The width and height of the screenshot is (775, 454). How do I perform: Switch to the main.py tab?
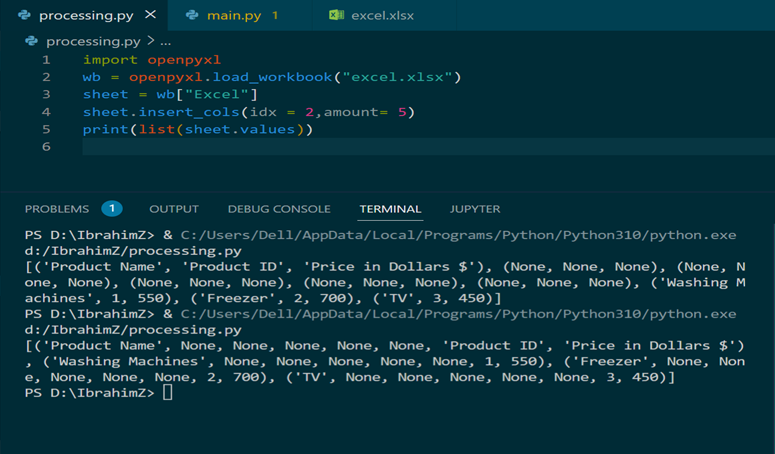pos(233,15)
